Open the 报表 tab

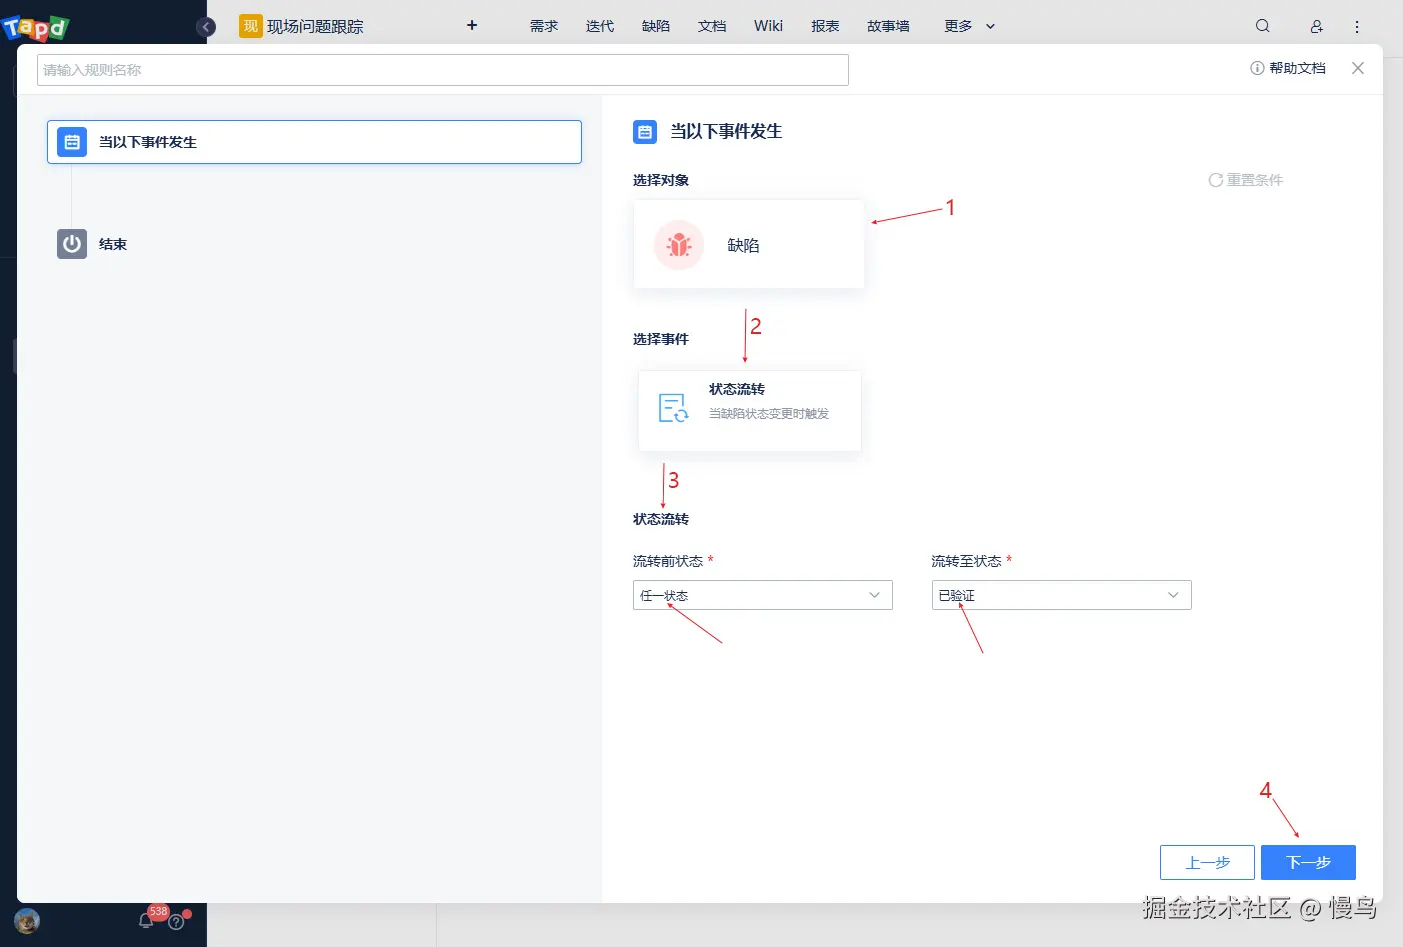825,26
